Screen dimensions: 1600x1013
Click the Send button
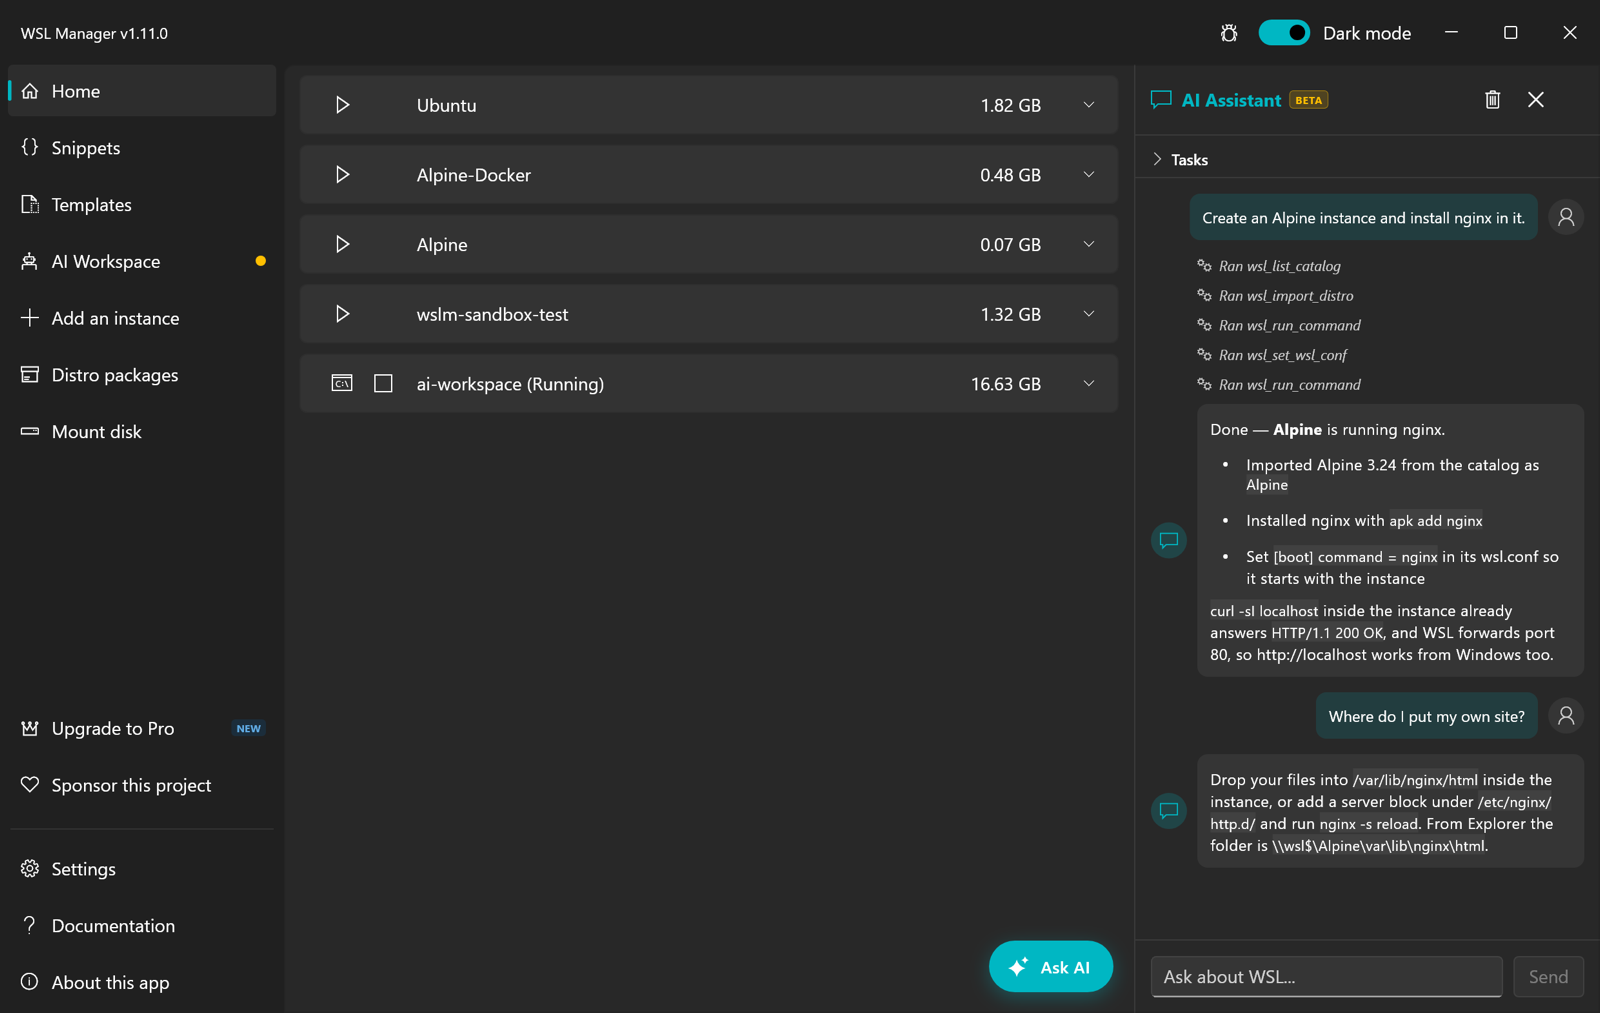(x=1548, y=977)
